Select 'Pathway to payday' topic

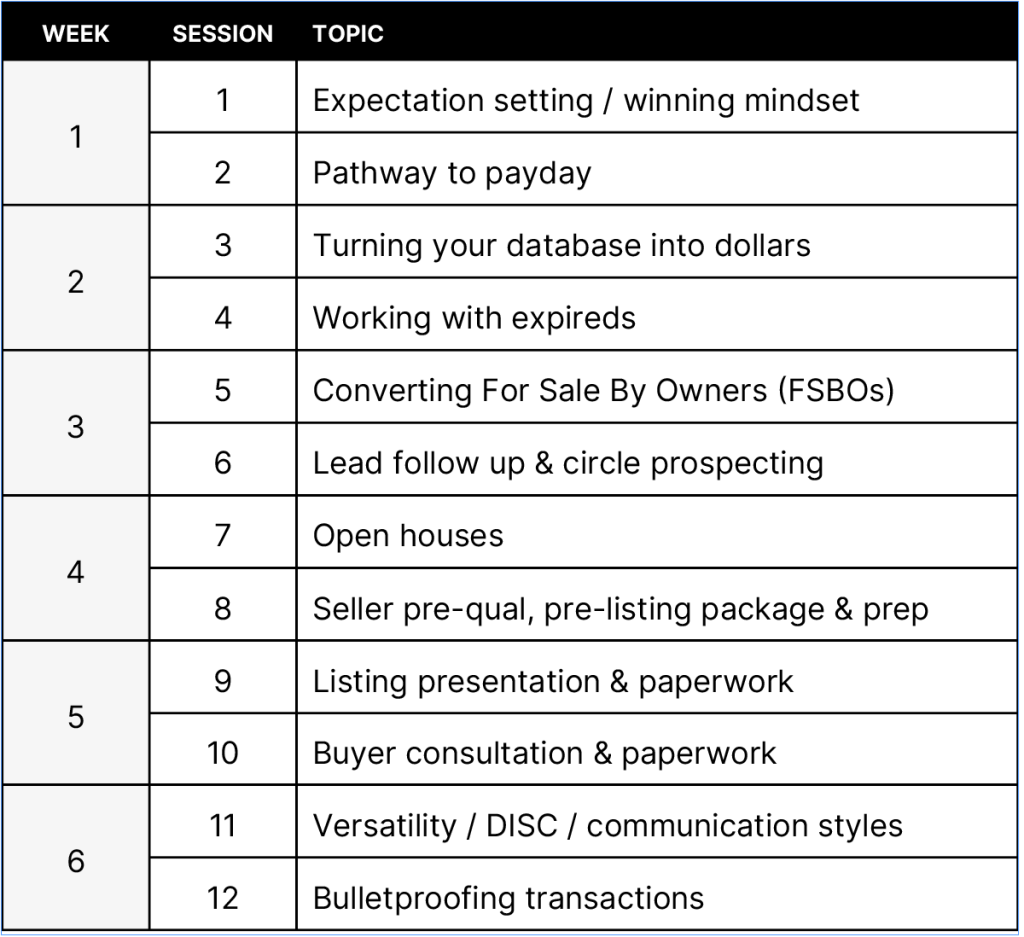(x=452, y=172)
